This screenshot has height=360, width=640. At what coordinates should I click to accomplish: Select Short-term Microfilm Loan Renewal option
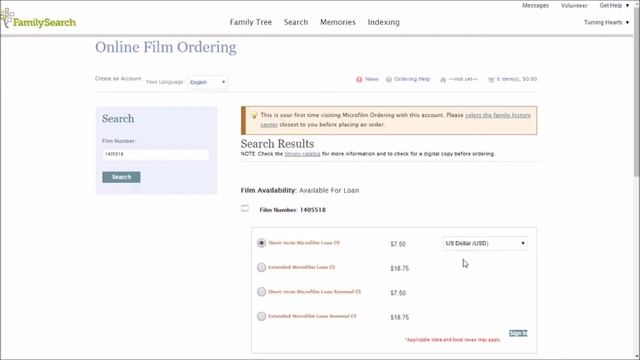pos(261,292)
